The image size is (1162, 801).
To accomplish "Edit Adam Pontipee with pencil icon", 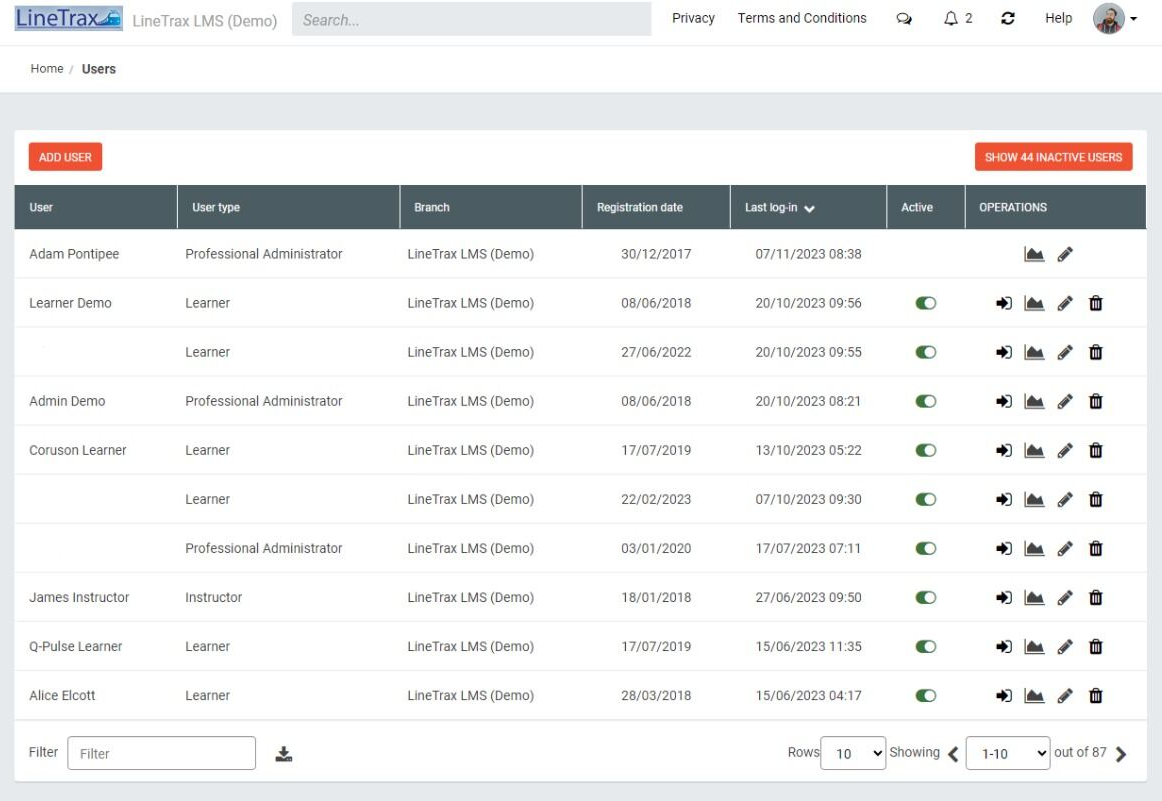I will [x=1065, y=254].
